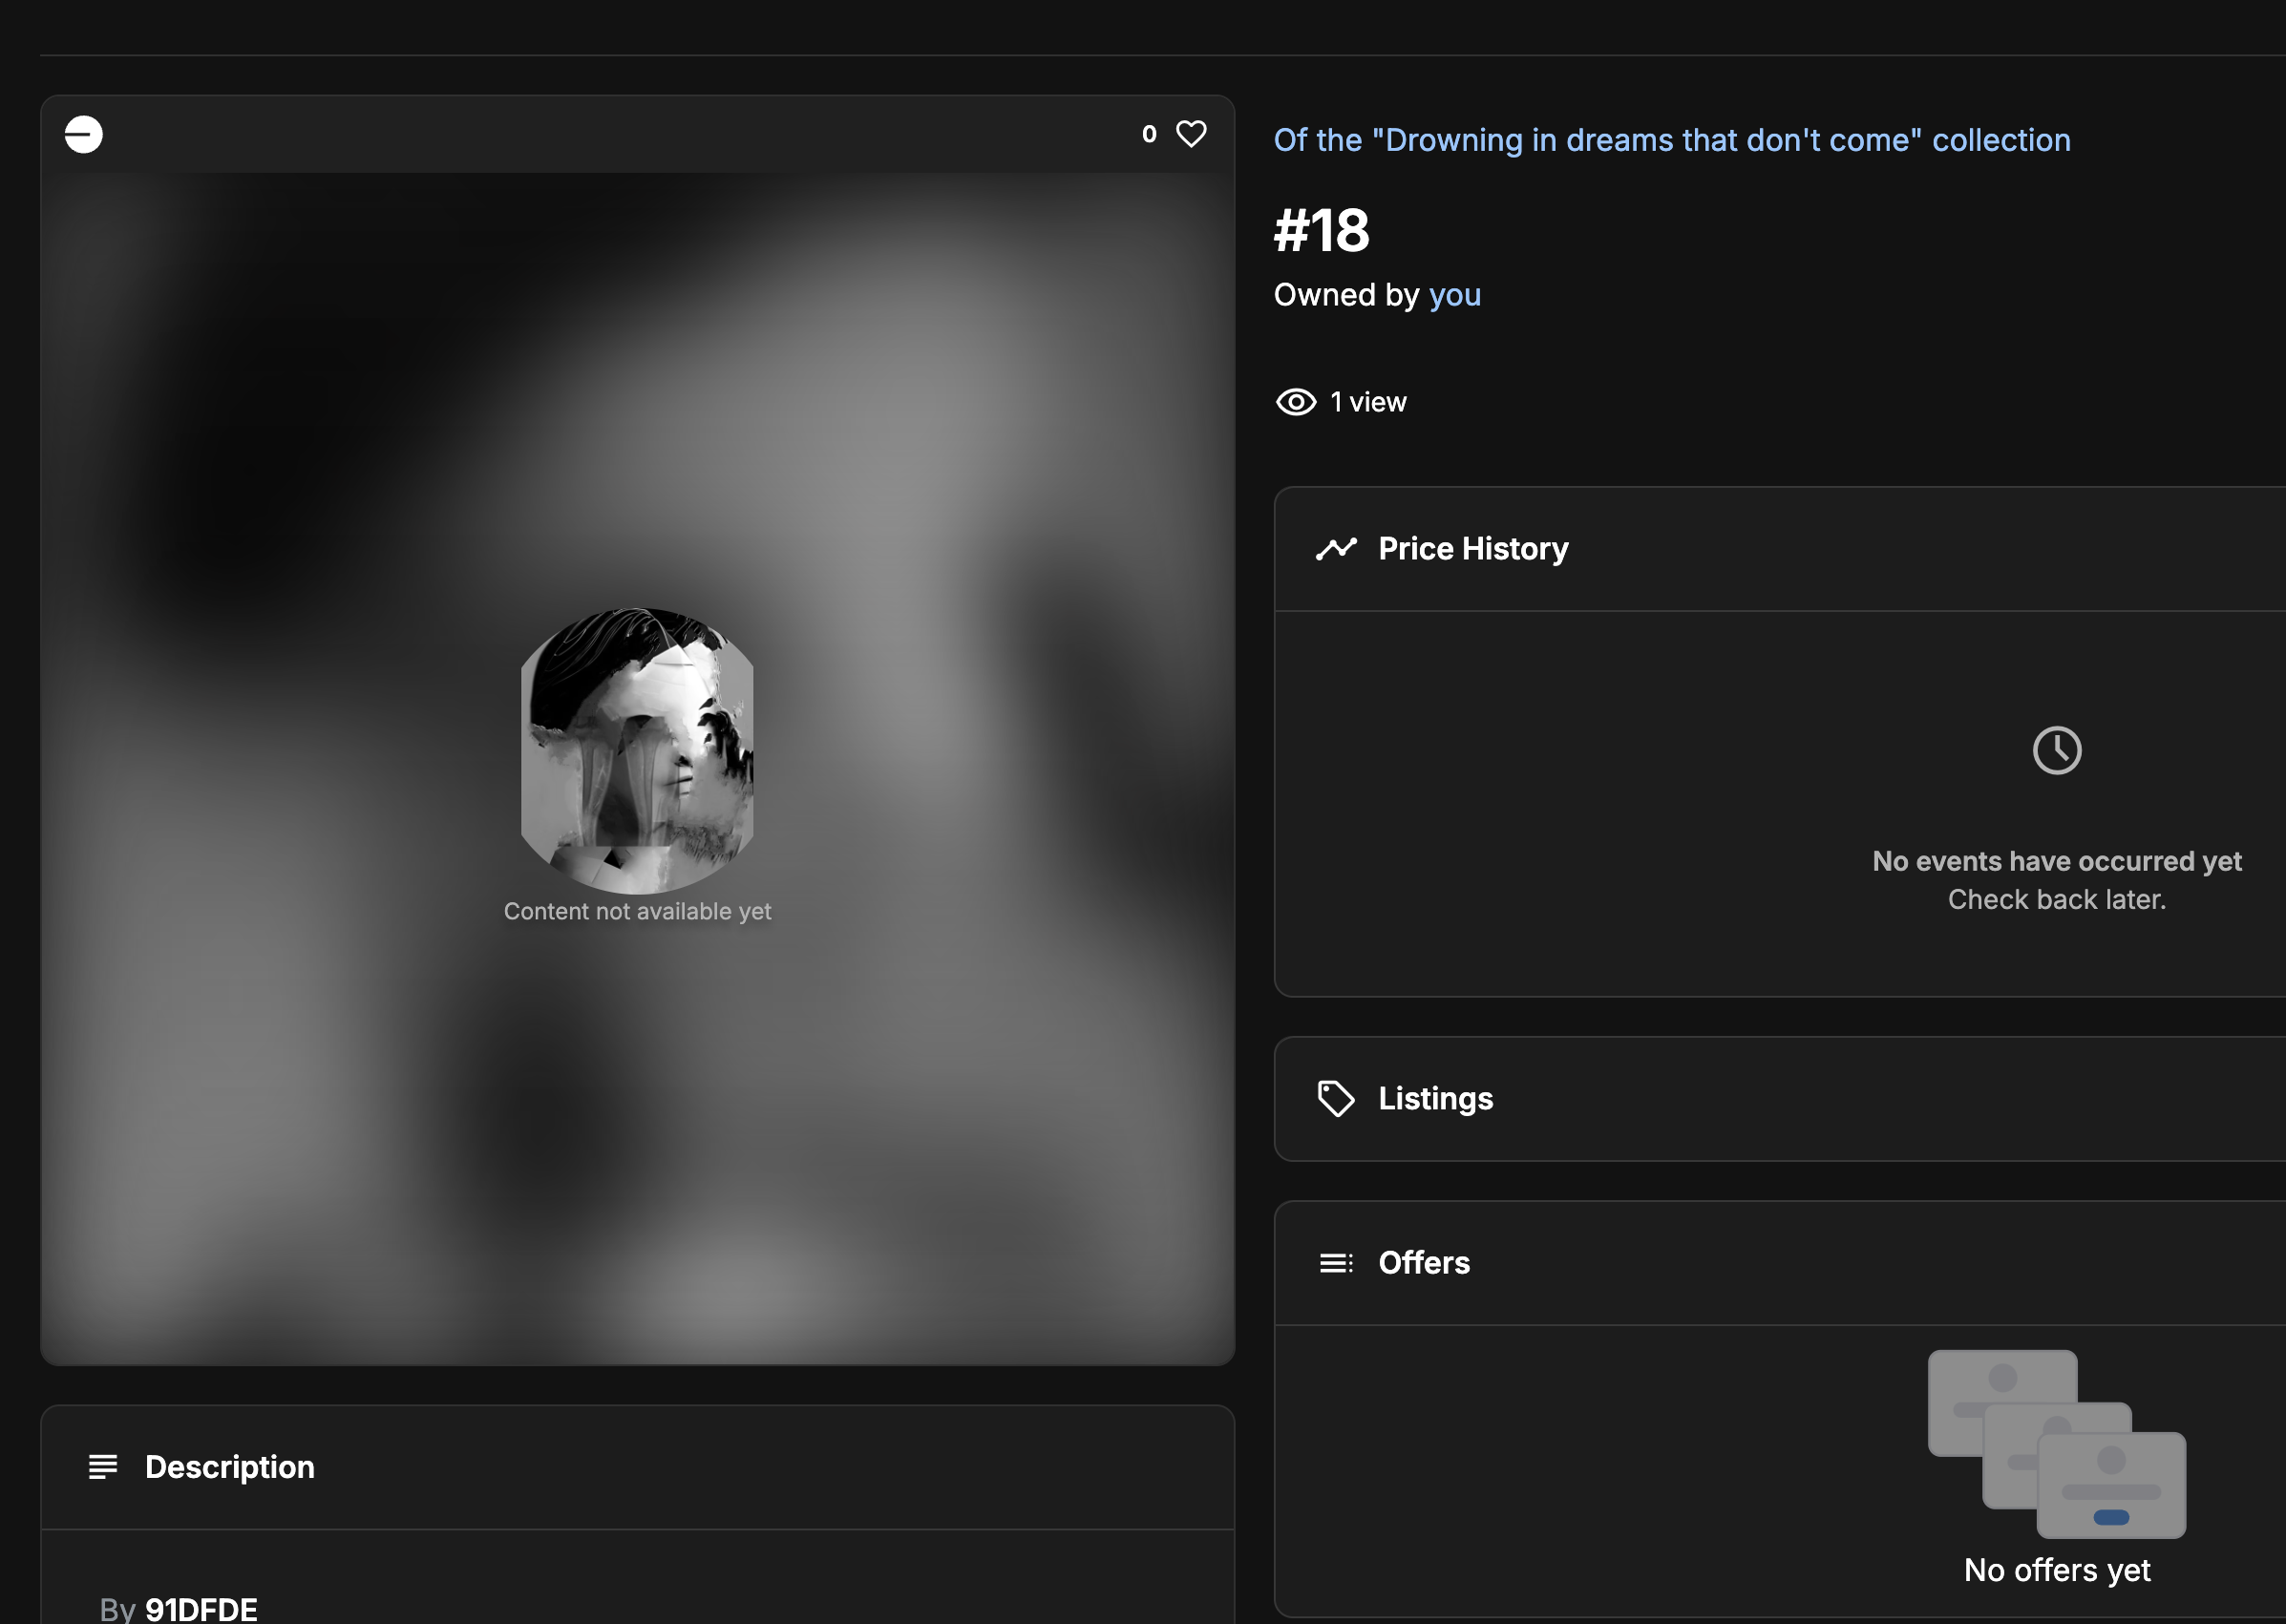Image resolution: width=2286 pixels, height=1624 pixels.
Task: Click the clock icon in Price History
Action: click(2056, 750)
